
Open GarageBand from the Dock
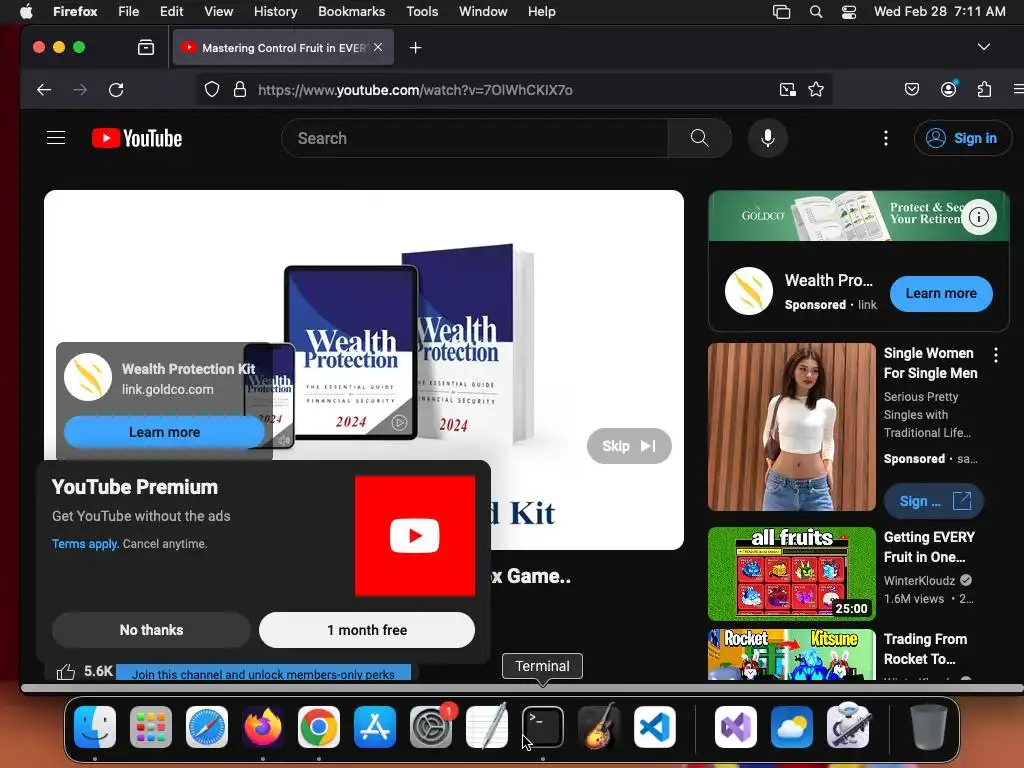[598, 727]
